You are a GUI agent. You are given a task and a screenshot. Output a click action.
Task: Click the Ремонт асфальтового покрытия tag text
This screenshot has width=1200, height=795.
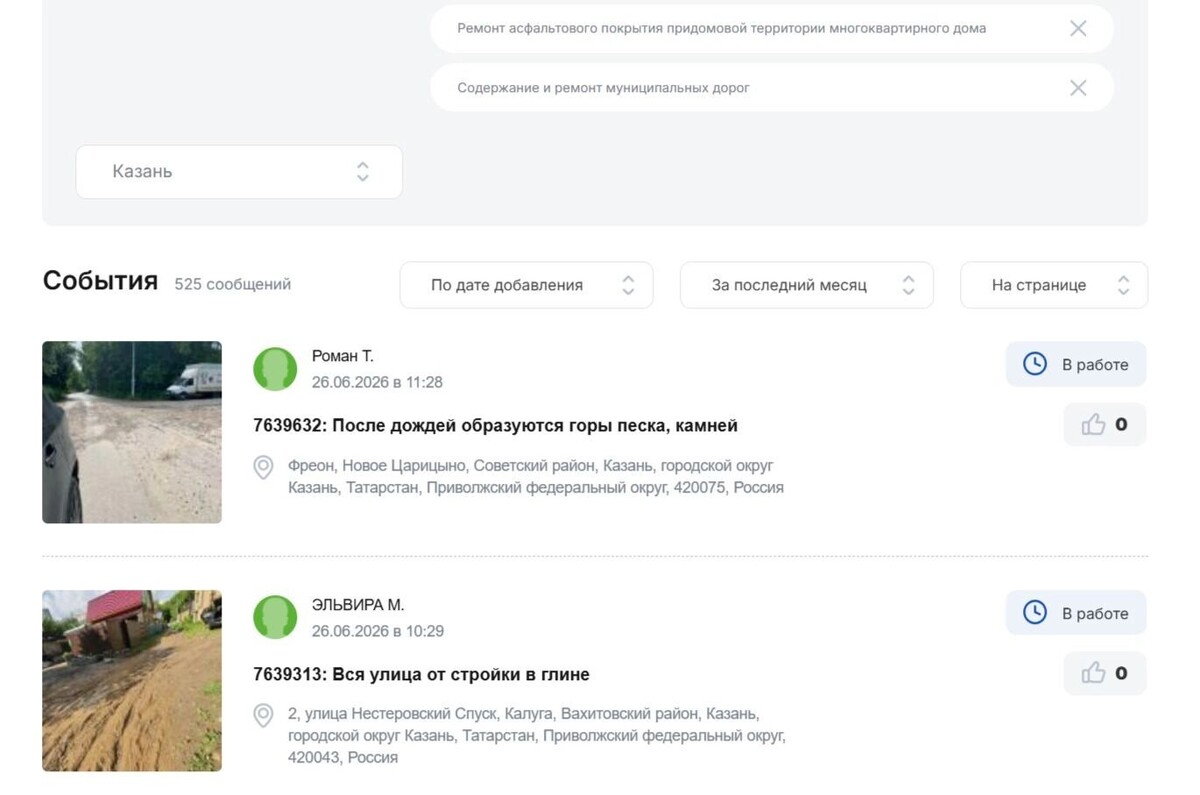coord(721,28)
